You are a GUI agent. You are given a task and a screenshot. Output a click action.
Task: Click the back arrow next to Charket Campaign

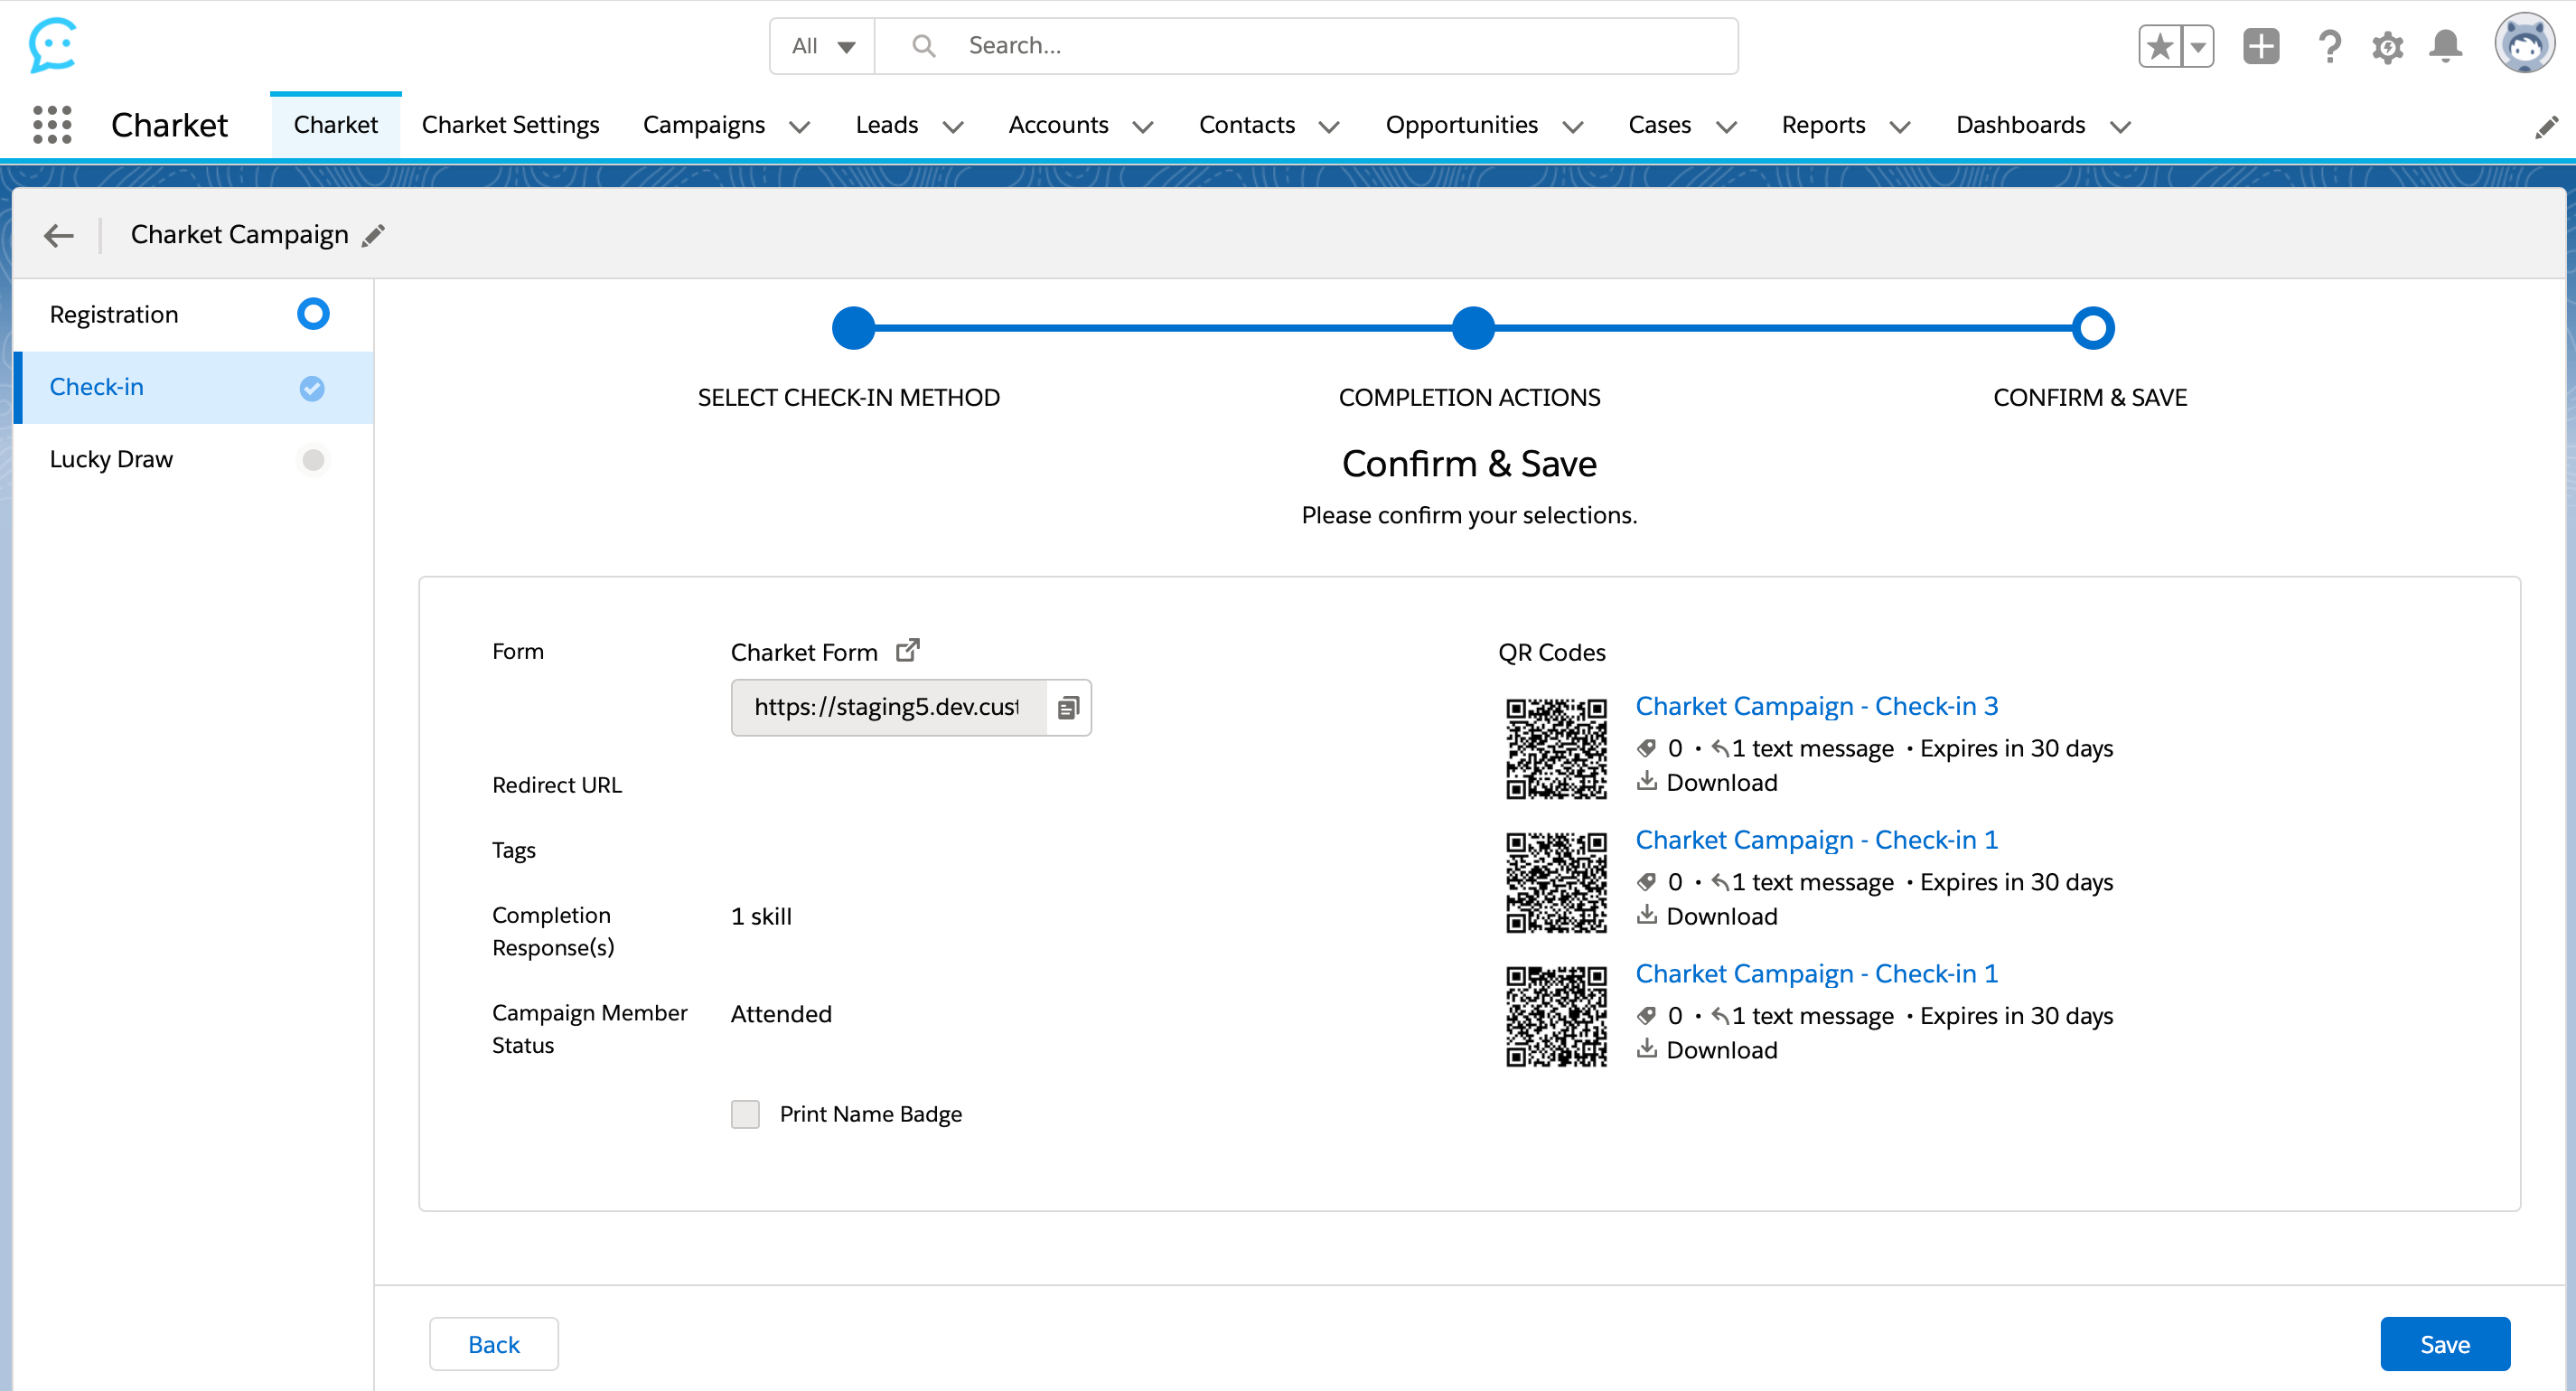(59, 235)
